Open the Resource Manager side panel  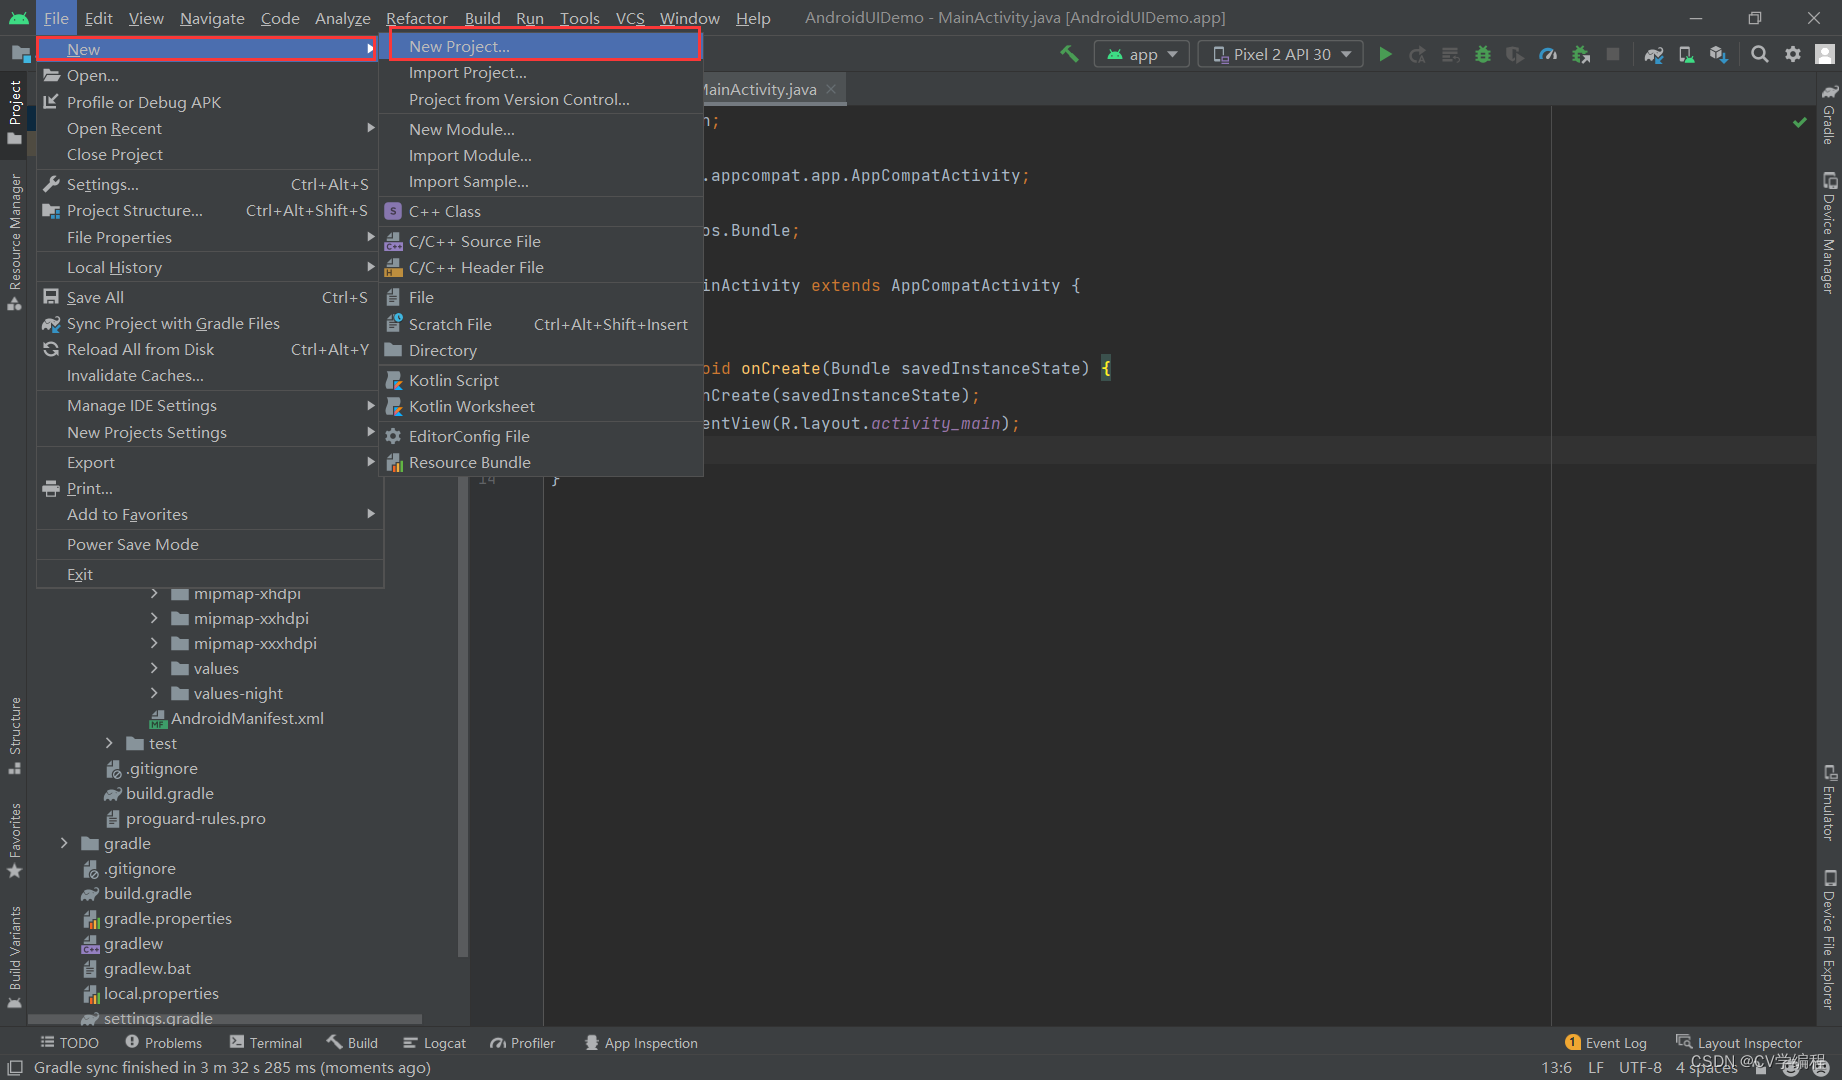coord(14,242)
